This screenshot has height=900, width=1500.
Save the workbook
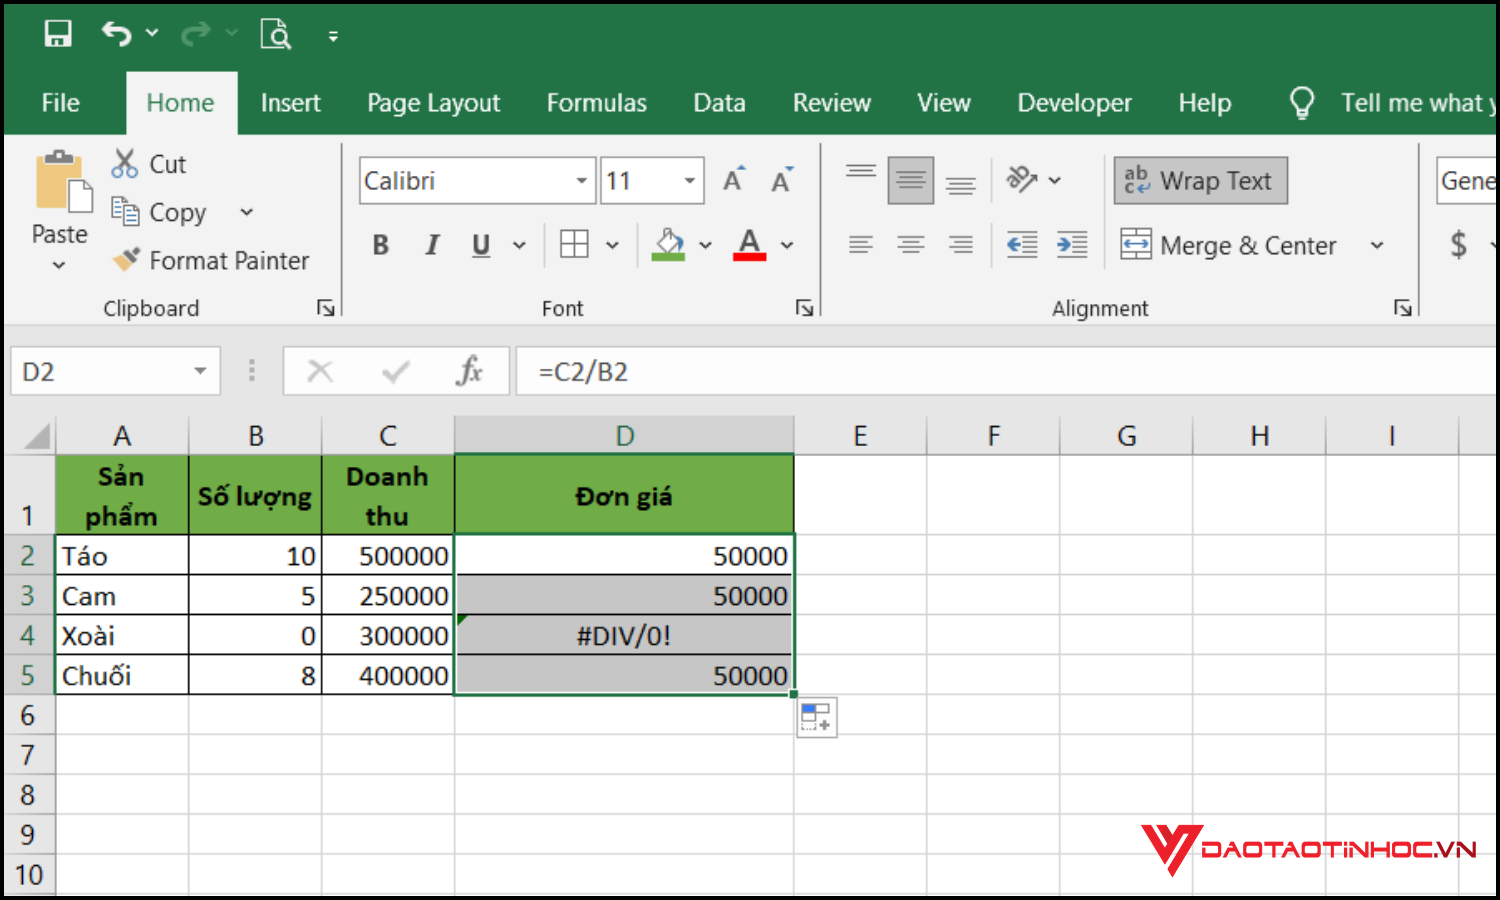point(57,33)
